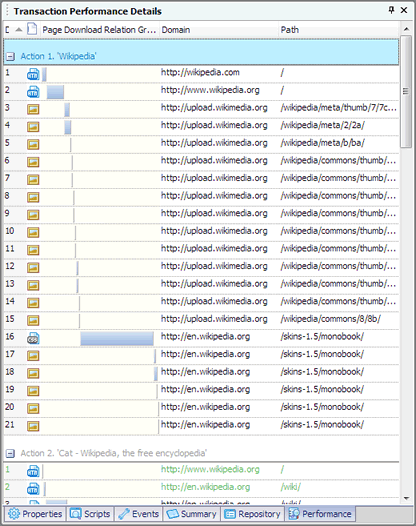Select the /wikipedia/meta/b/ba/ path cell
The height and width of the screenshot is (526, 416).
tap(323, 143)
